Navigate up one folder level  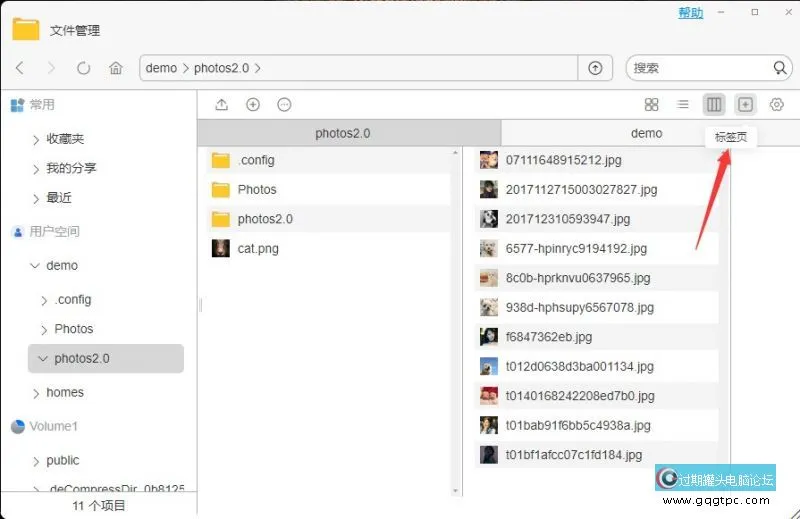point(595,68)
